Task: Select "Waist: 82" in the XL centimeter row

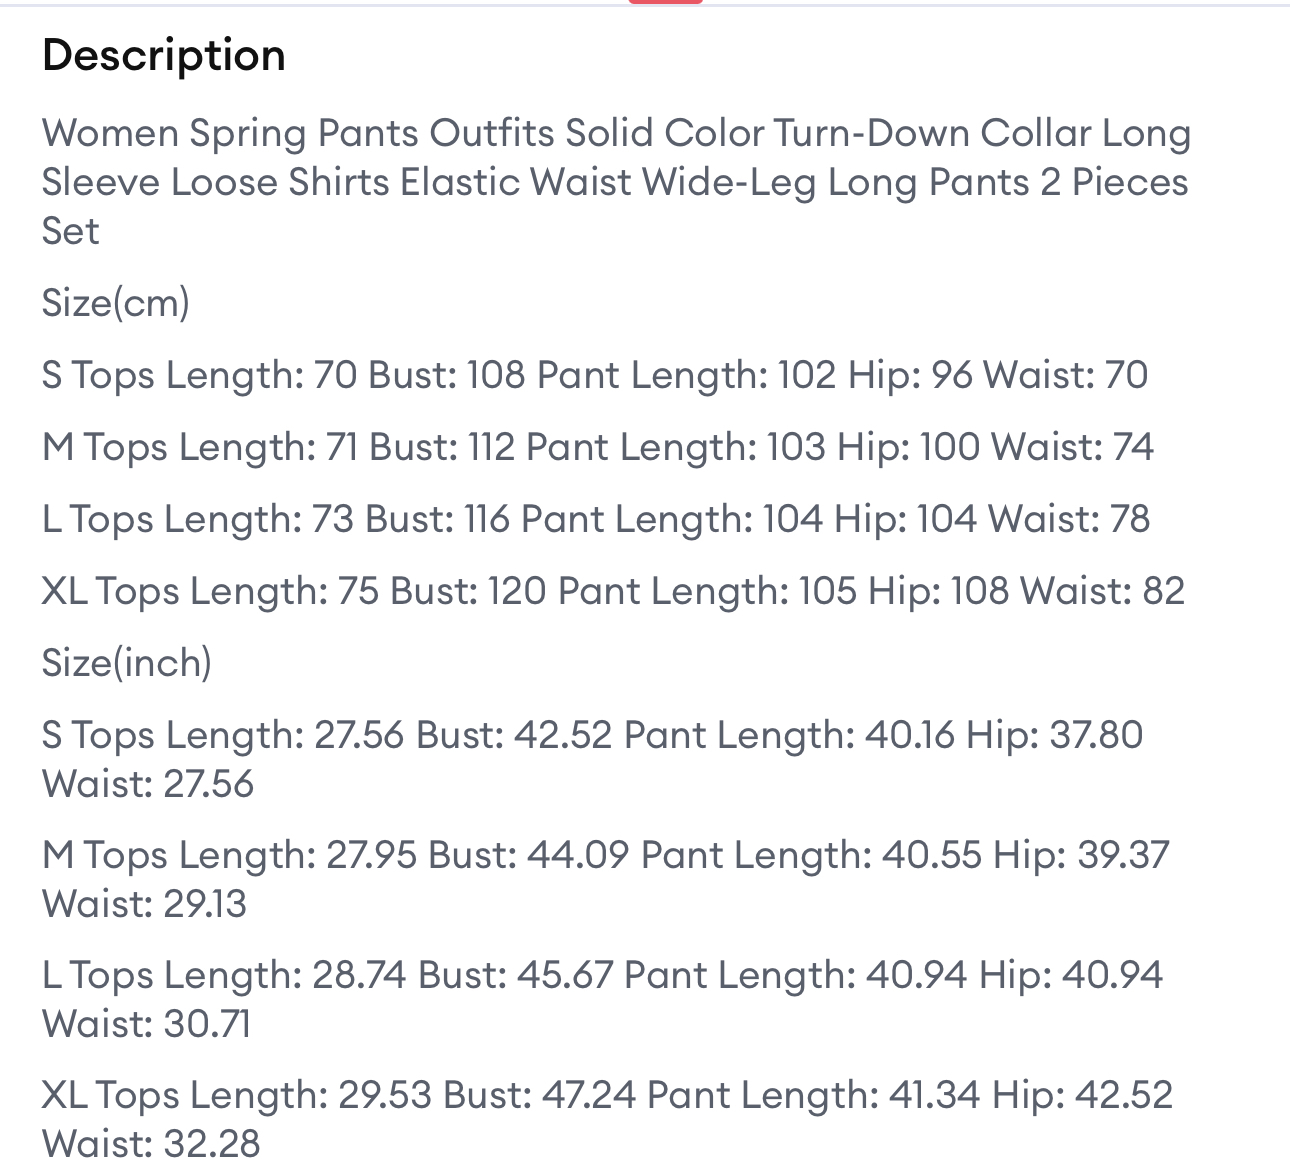Action: tap(1102, 591)
